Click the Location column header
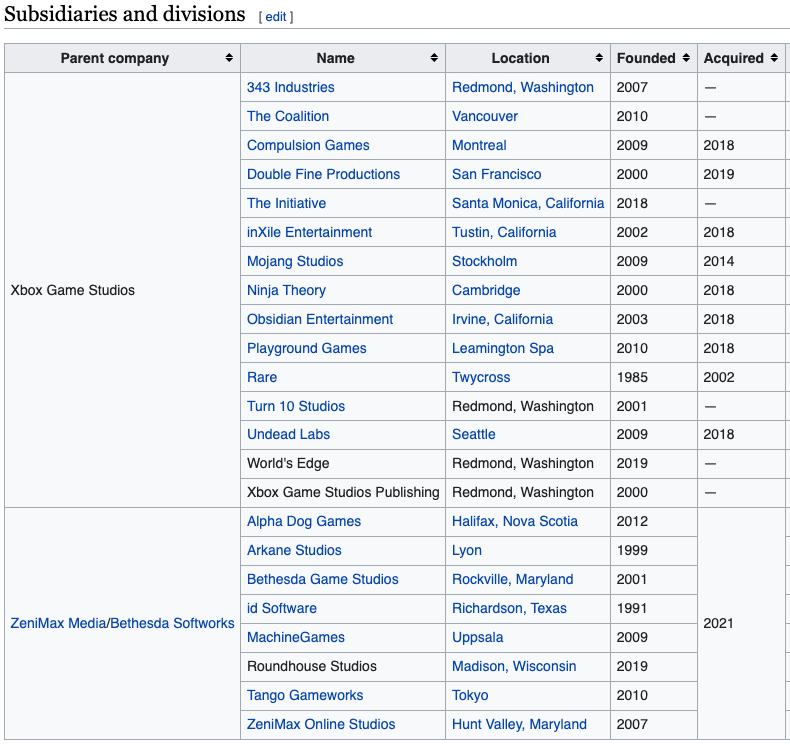The width and height of the screenshot is (790, 745). (528, 58)
